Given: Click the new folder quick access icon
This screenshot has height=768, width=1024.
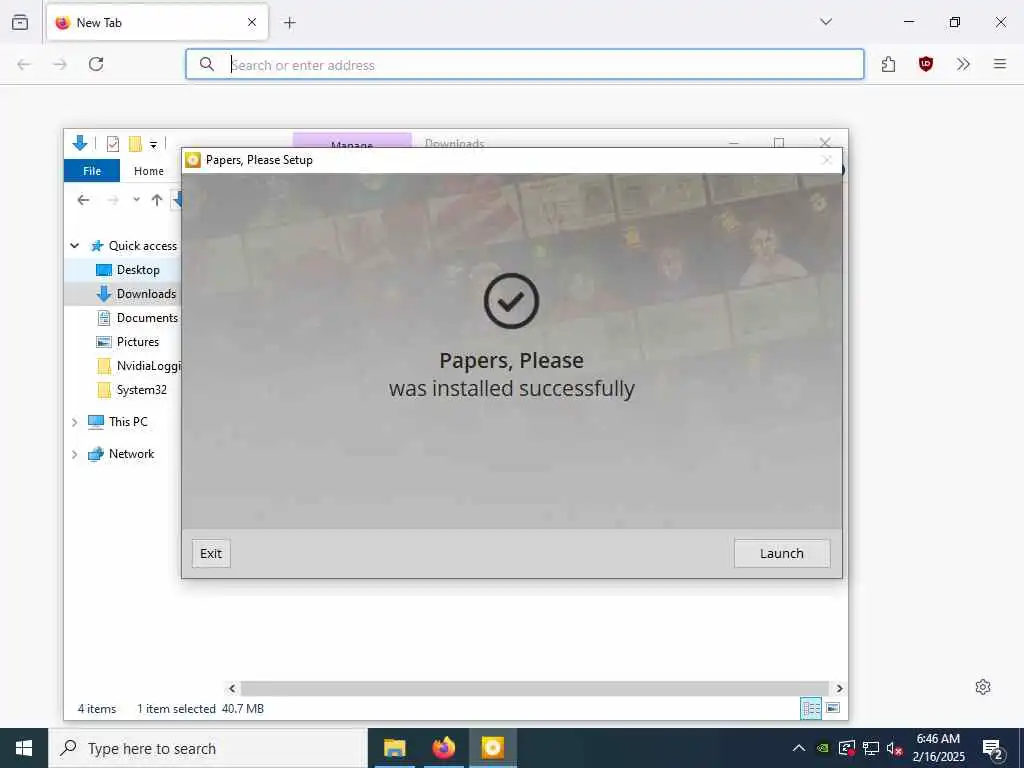Looking at the screenshot, I should pos(135,144).
